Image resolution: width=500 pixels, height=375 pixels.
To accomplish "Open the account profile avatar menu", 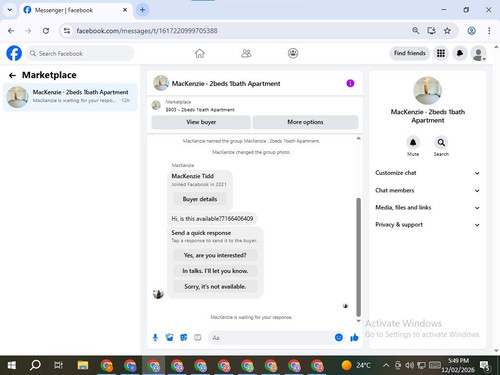I will click(478, 53).
